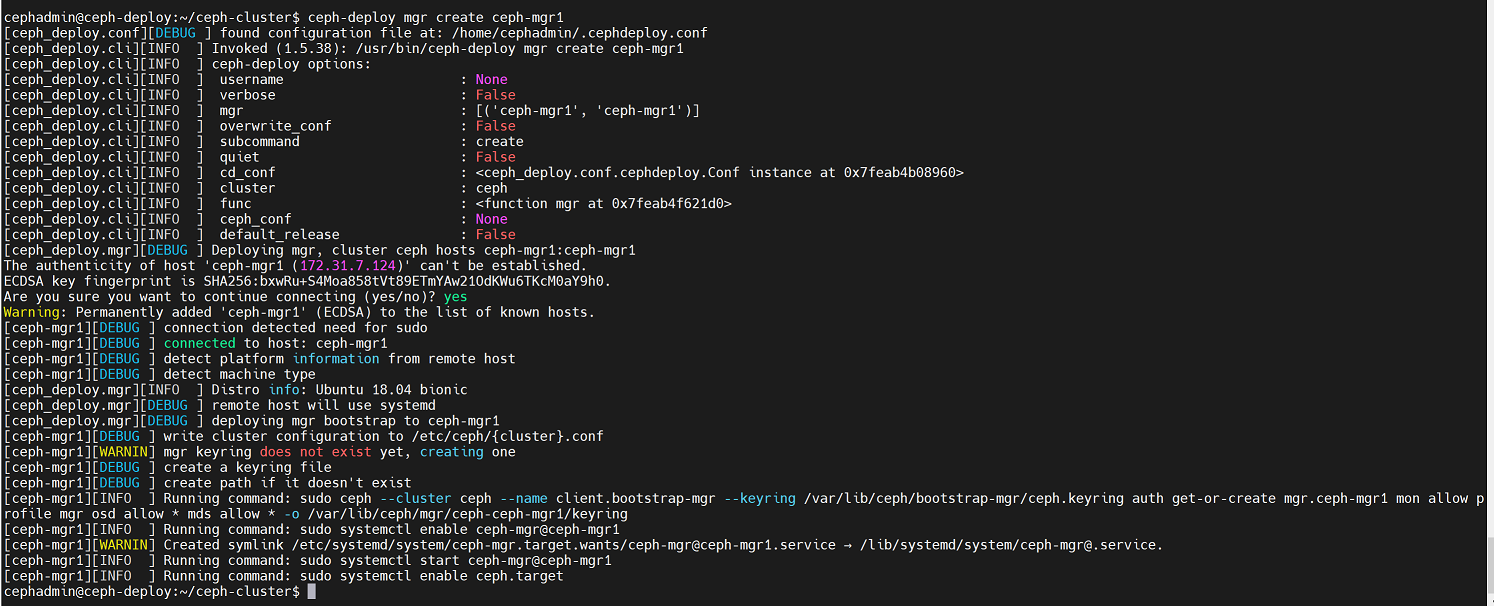Image resolution: width=1494 pixels, height=606 pixels.
Task: Select the ECDSA SHA256 fingerprint string
Action: click(x=407, y=281)
